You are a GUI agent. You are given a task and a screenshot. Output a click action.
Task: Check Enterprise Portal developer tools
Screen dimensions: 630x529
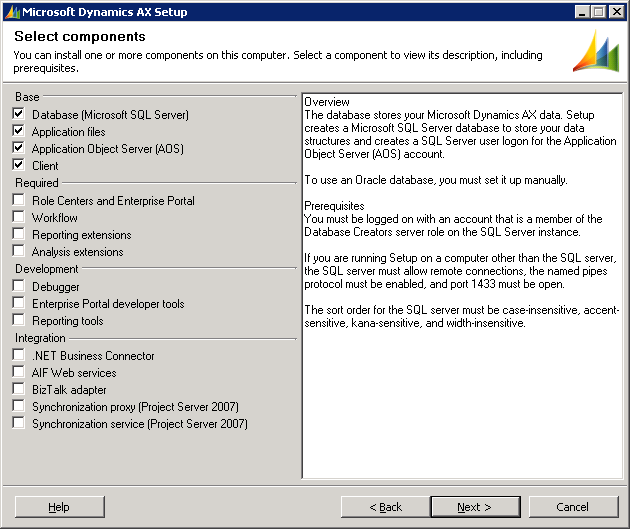[19, 304]
